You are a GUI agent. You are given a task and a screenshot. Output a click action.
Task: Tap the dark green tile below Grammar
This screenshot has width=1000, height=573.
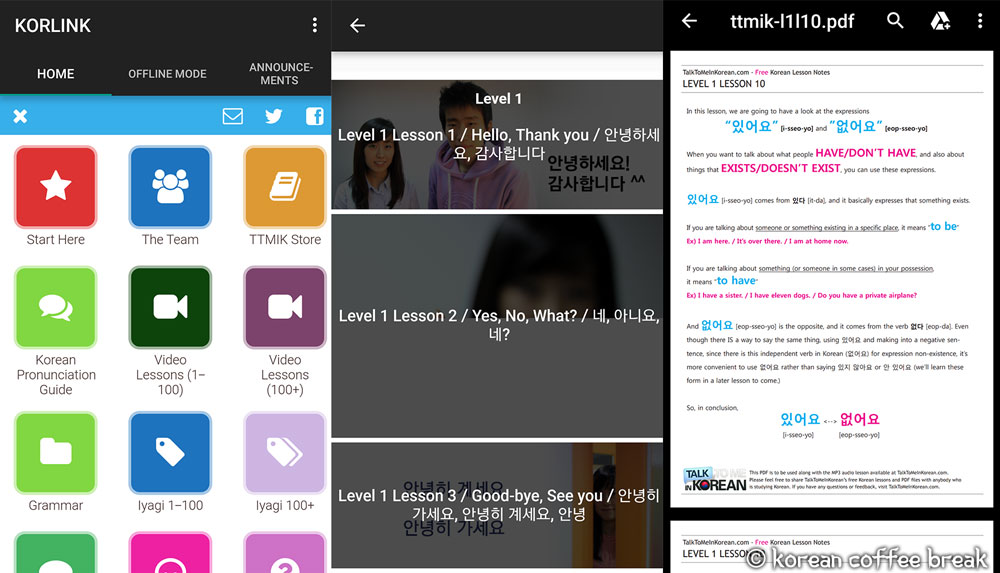click(x=55, y=553)
